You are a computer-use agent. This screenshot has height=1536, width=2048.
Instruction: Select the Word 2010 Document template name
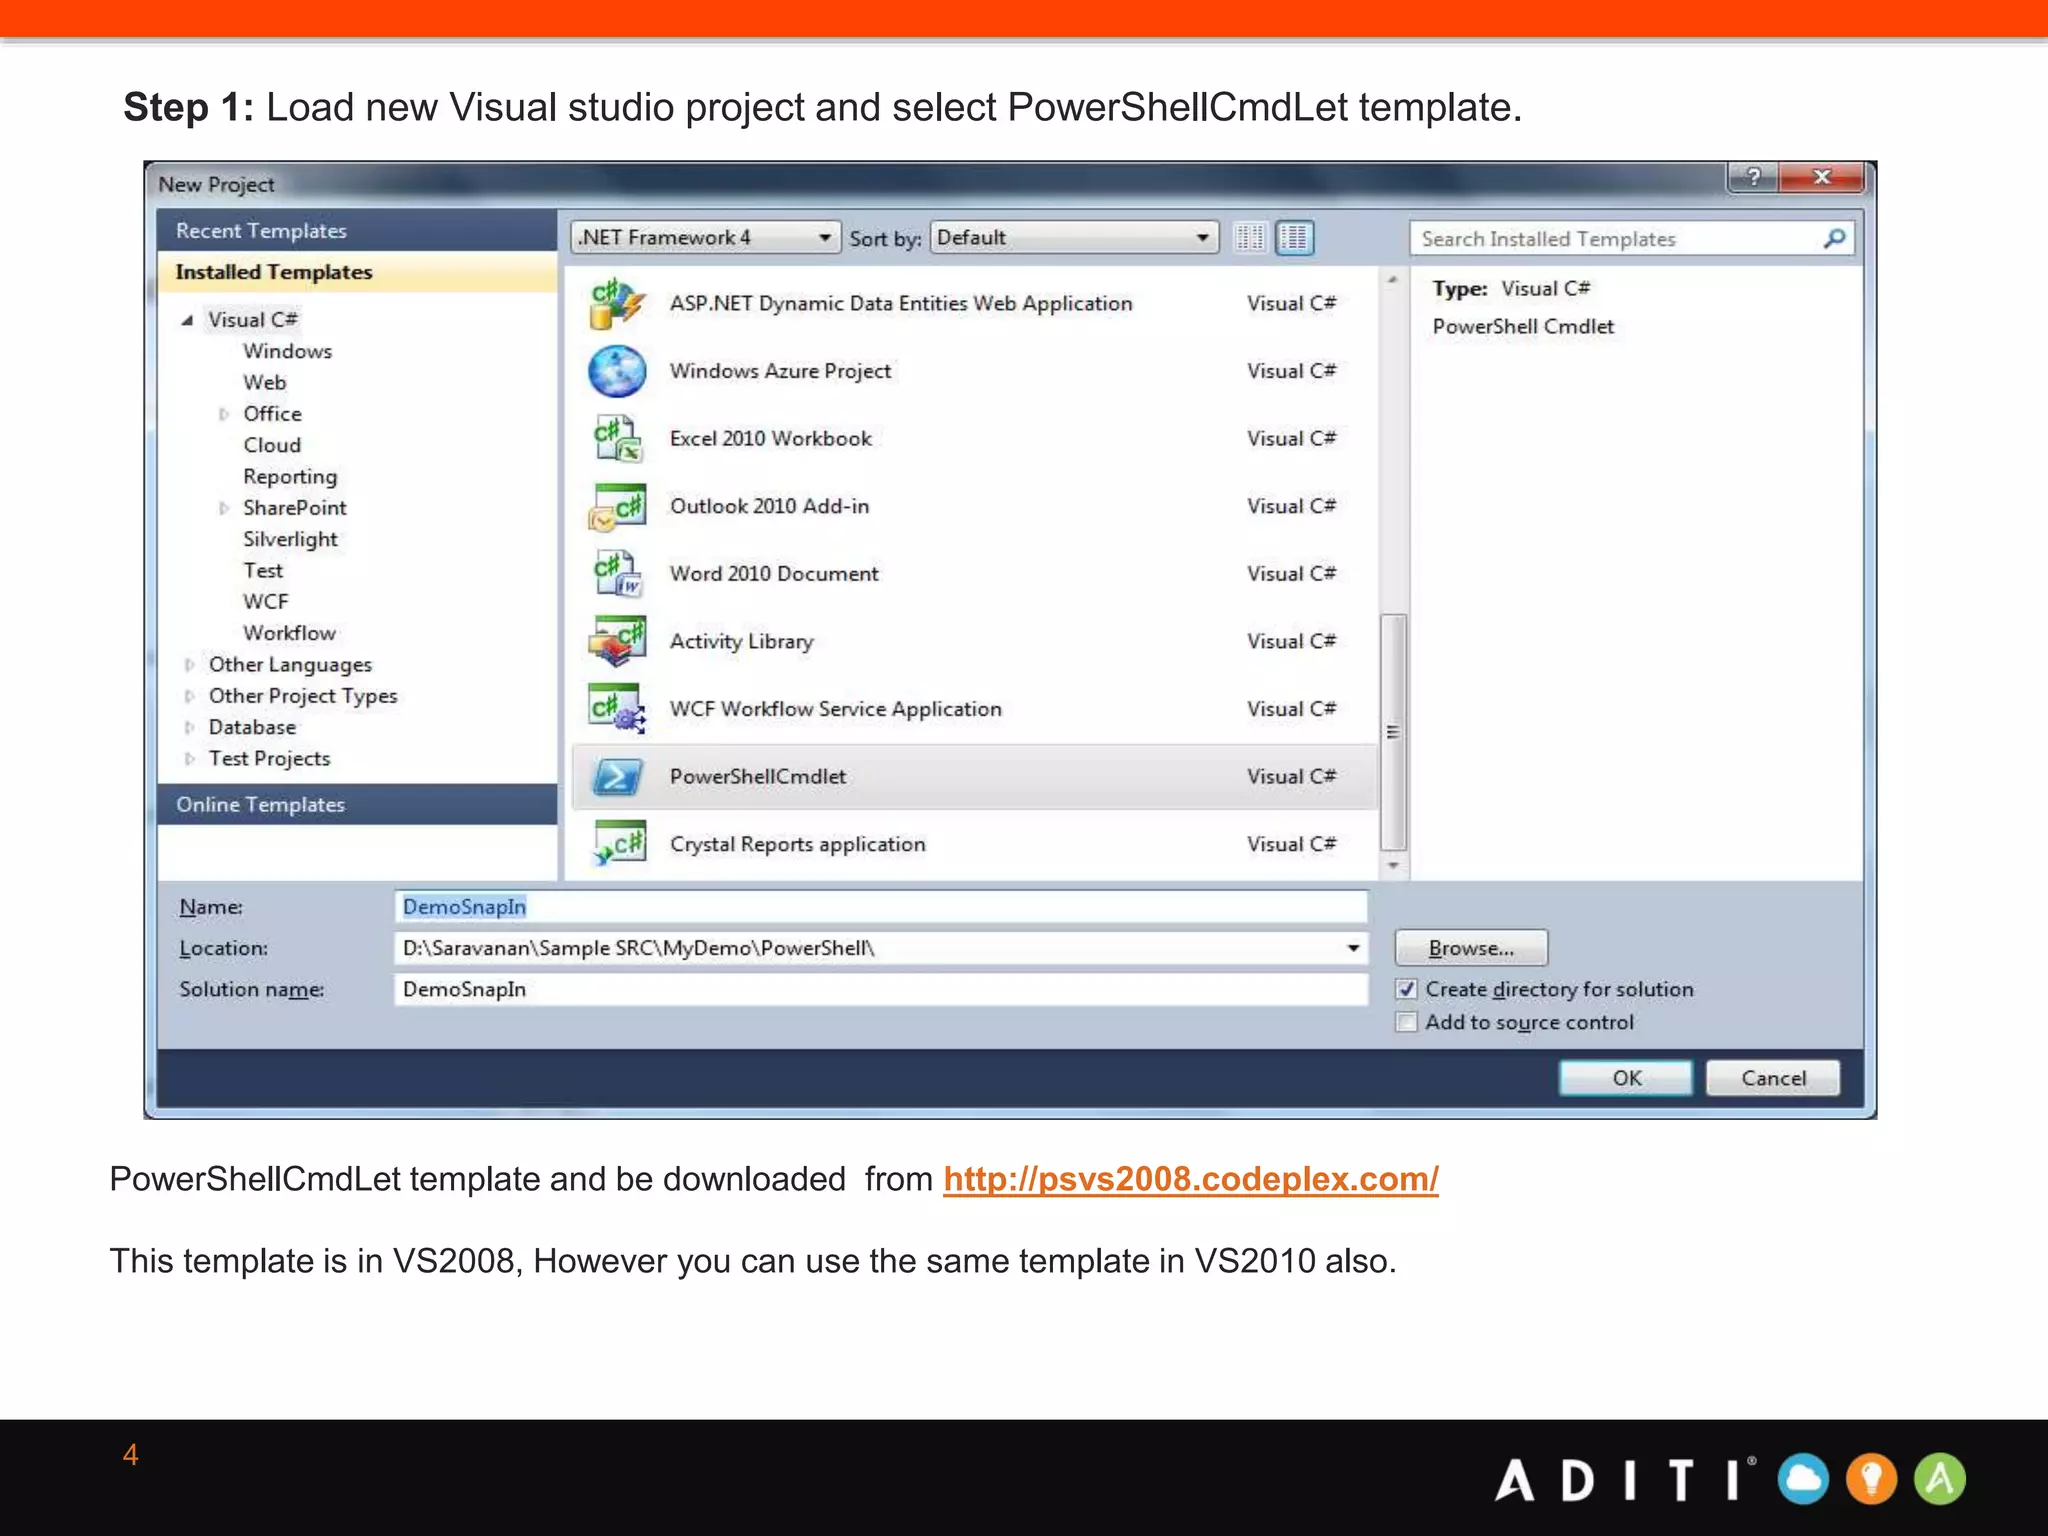click(774, 574)
